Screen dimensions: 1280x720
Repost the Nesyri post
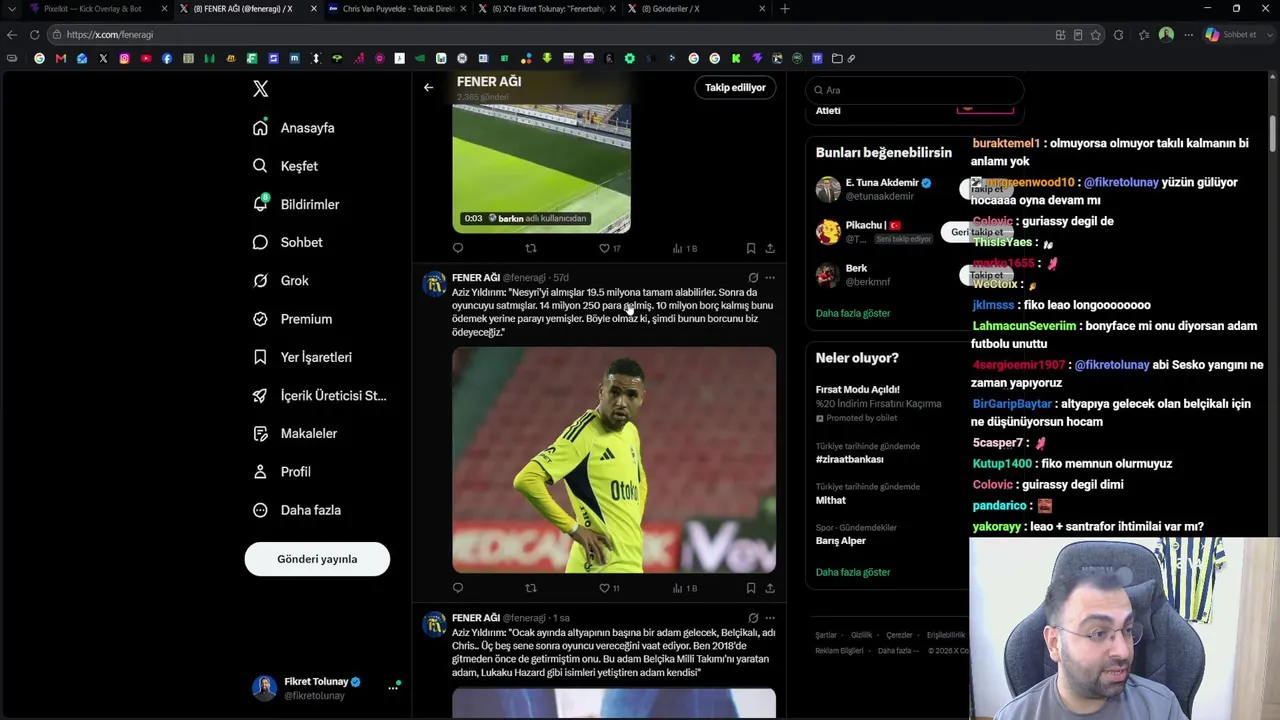click(531, 588)
